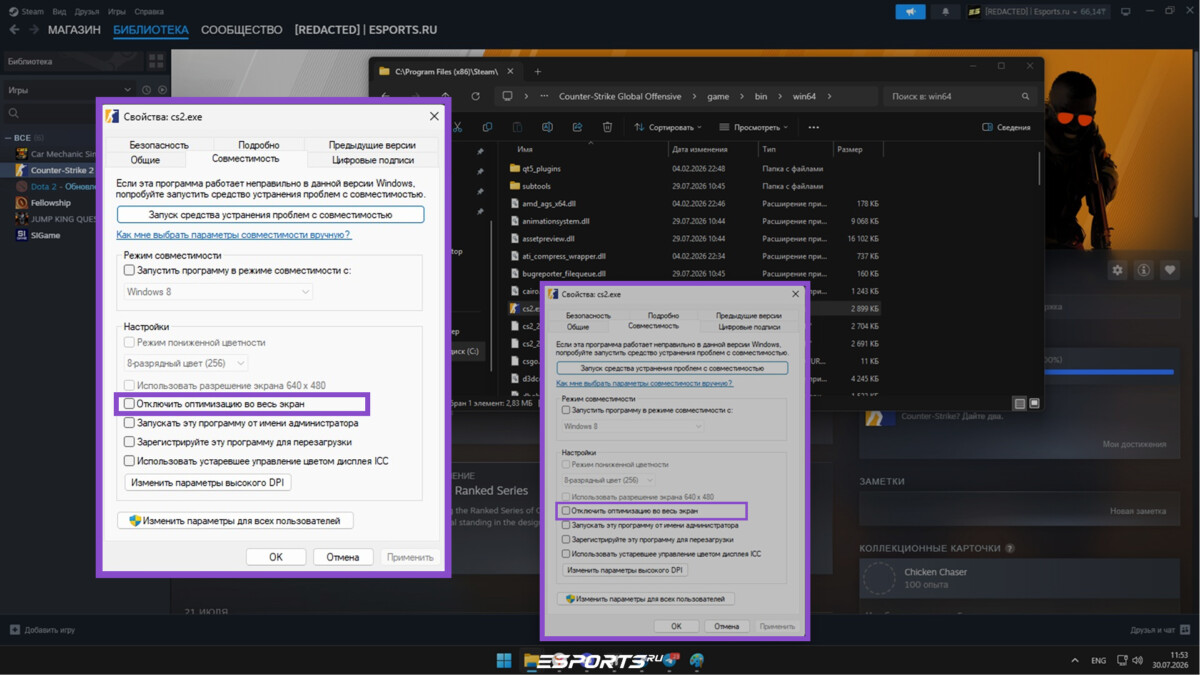This screenshot has height=675, width=1200.
Task: Switch the Steam library to grid view
Action: (156, 61)
